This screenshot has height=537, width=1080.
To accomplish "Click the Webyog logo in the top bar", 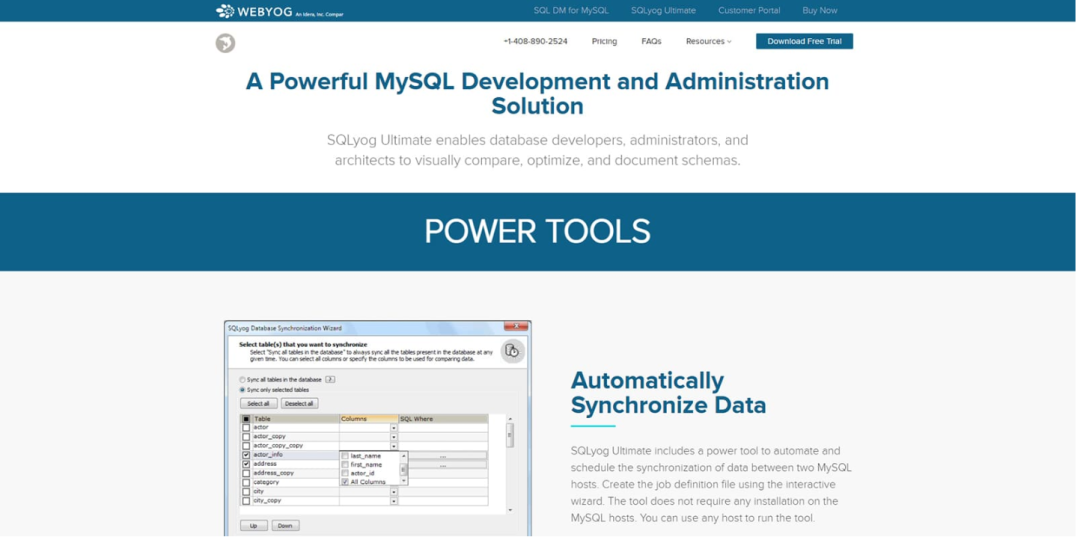I will (x=279, y=11).
